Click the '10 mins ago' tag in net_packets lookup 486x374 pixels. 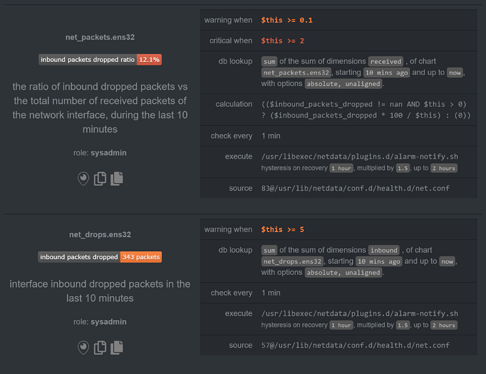pos(387,73)
